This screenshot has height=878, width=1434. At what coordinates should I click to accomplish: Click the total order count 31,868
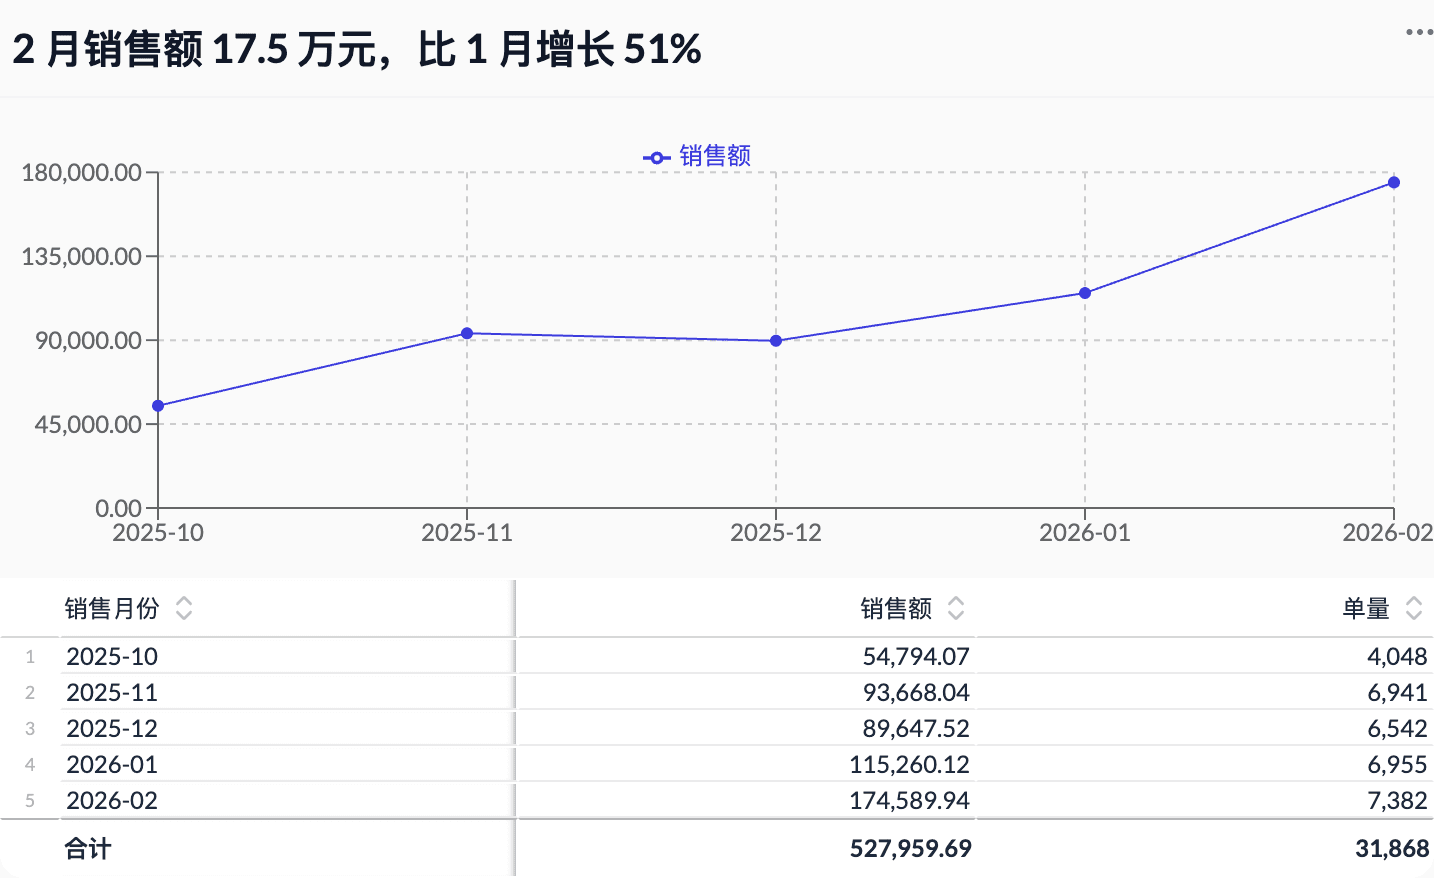[1392, 849]
